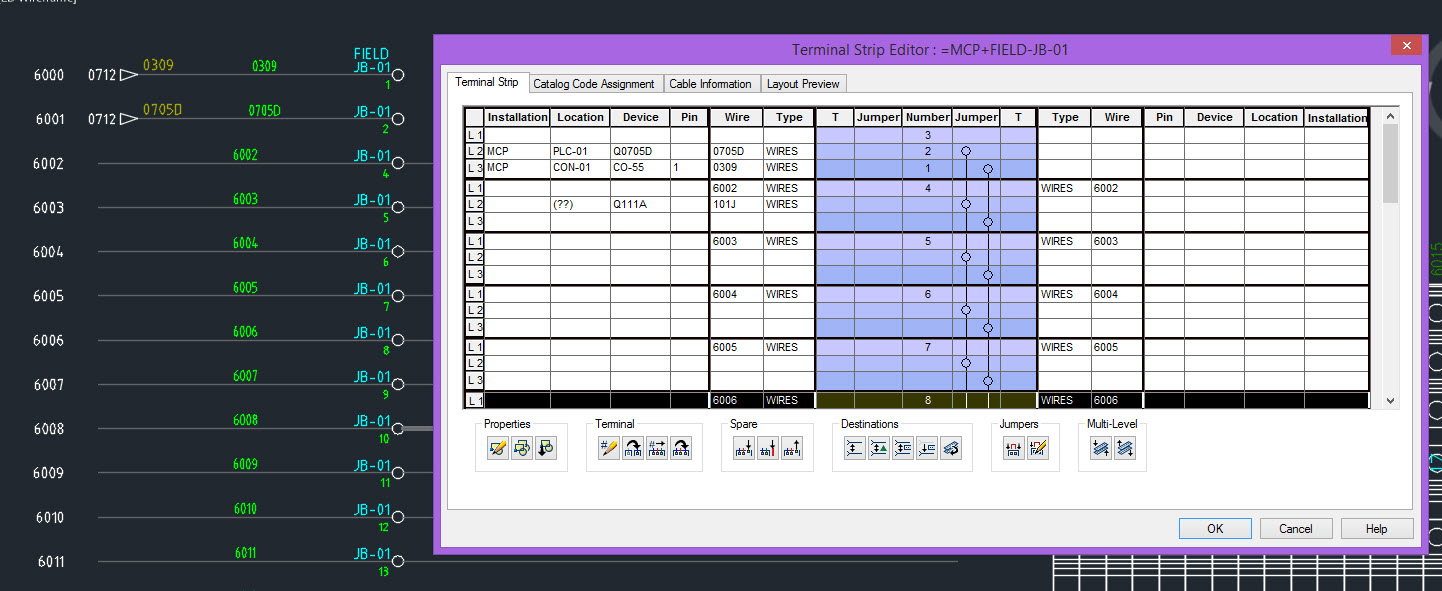Toggle the jumper node on terminal number 2
The height and width of the screenshot is (591, 1442).
point(966,151)
